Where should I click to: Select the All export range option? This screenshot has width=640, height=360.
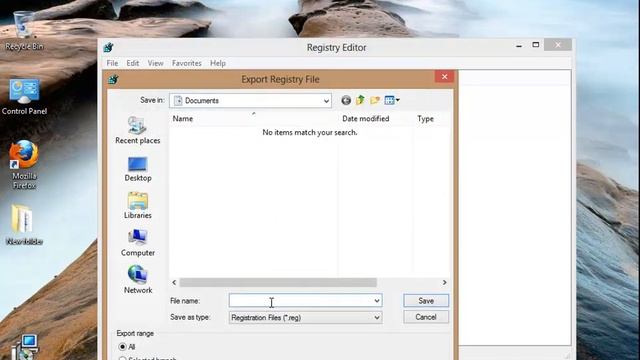click(126, 347)
